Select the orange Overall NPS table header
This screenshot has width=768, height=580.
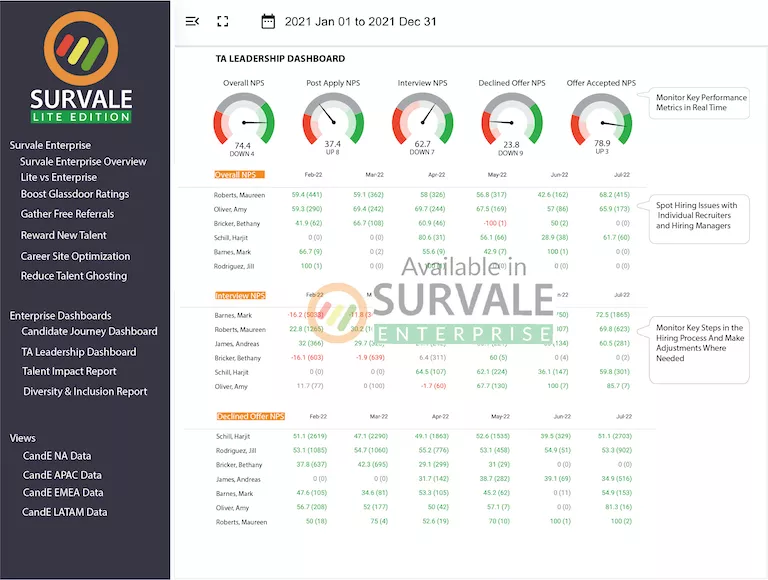click(x=238, y=175)
